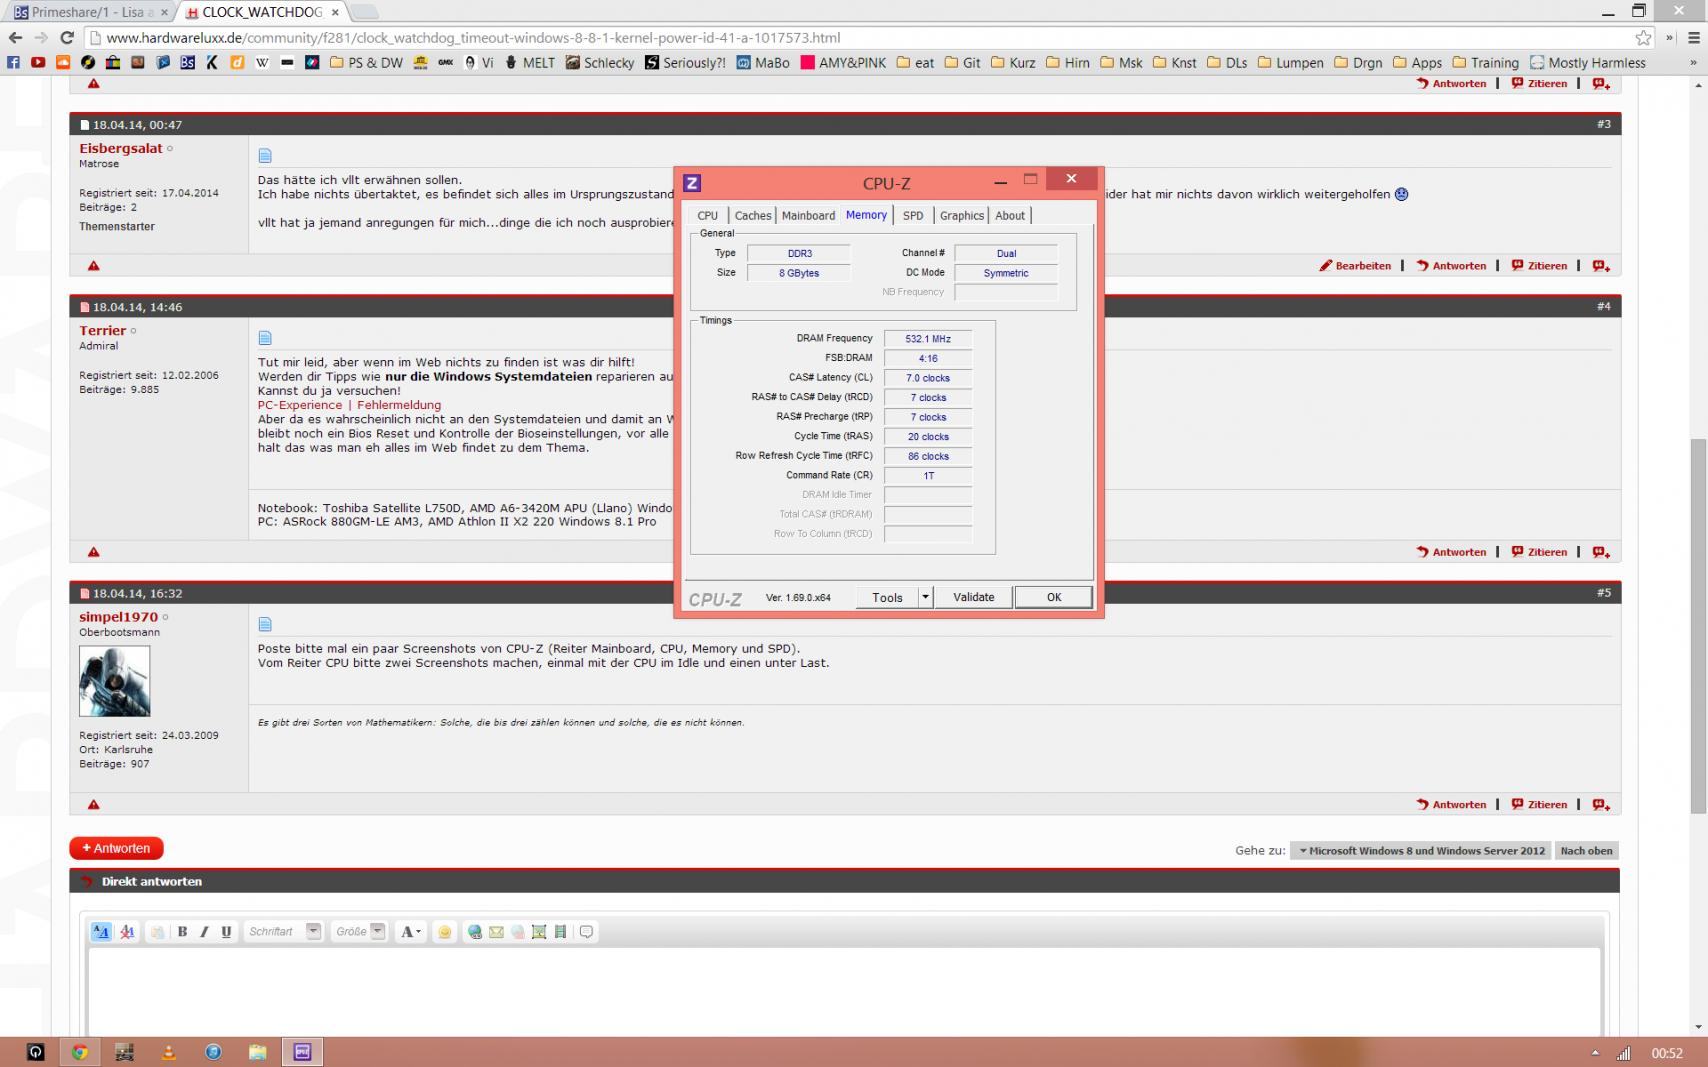Switch to CPU-Z in the taskbar
The height and width of the screenshot is (1067, 1708).
click(x=303, y=1052)
